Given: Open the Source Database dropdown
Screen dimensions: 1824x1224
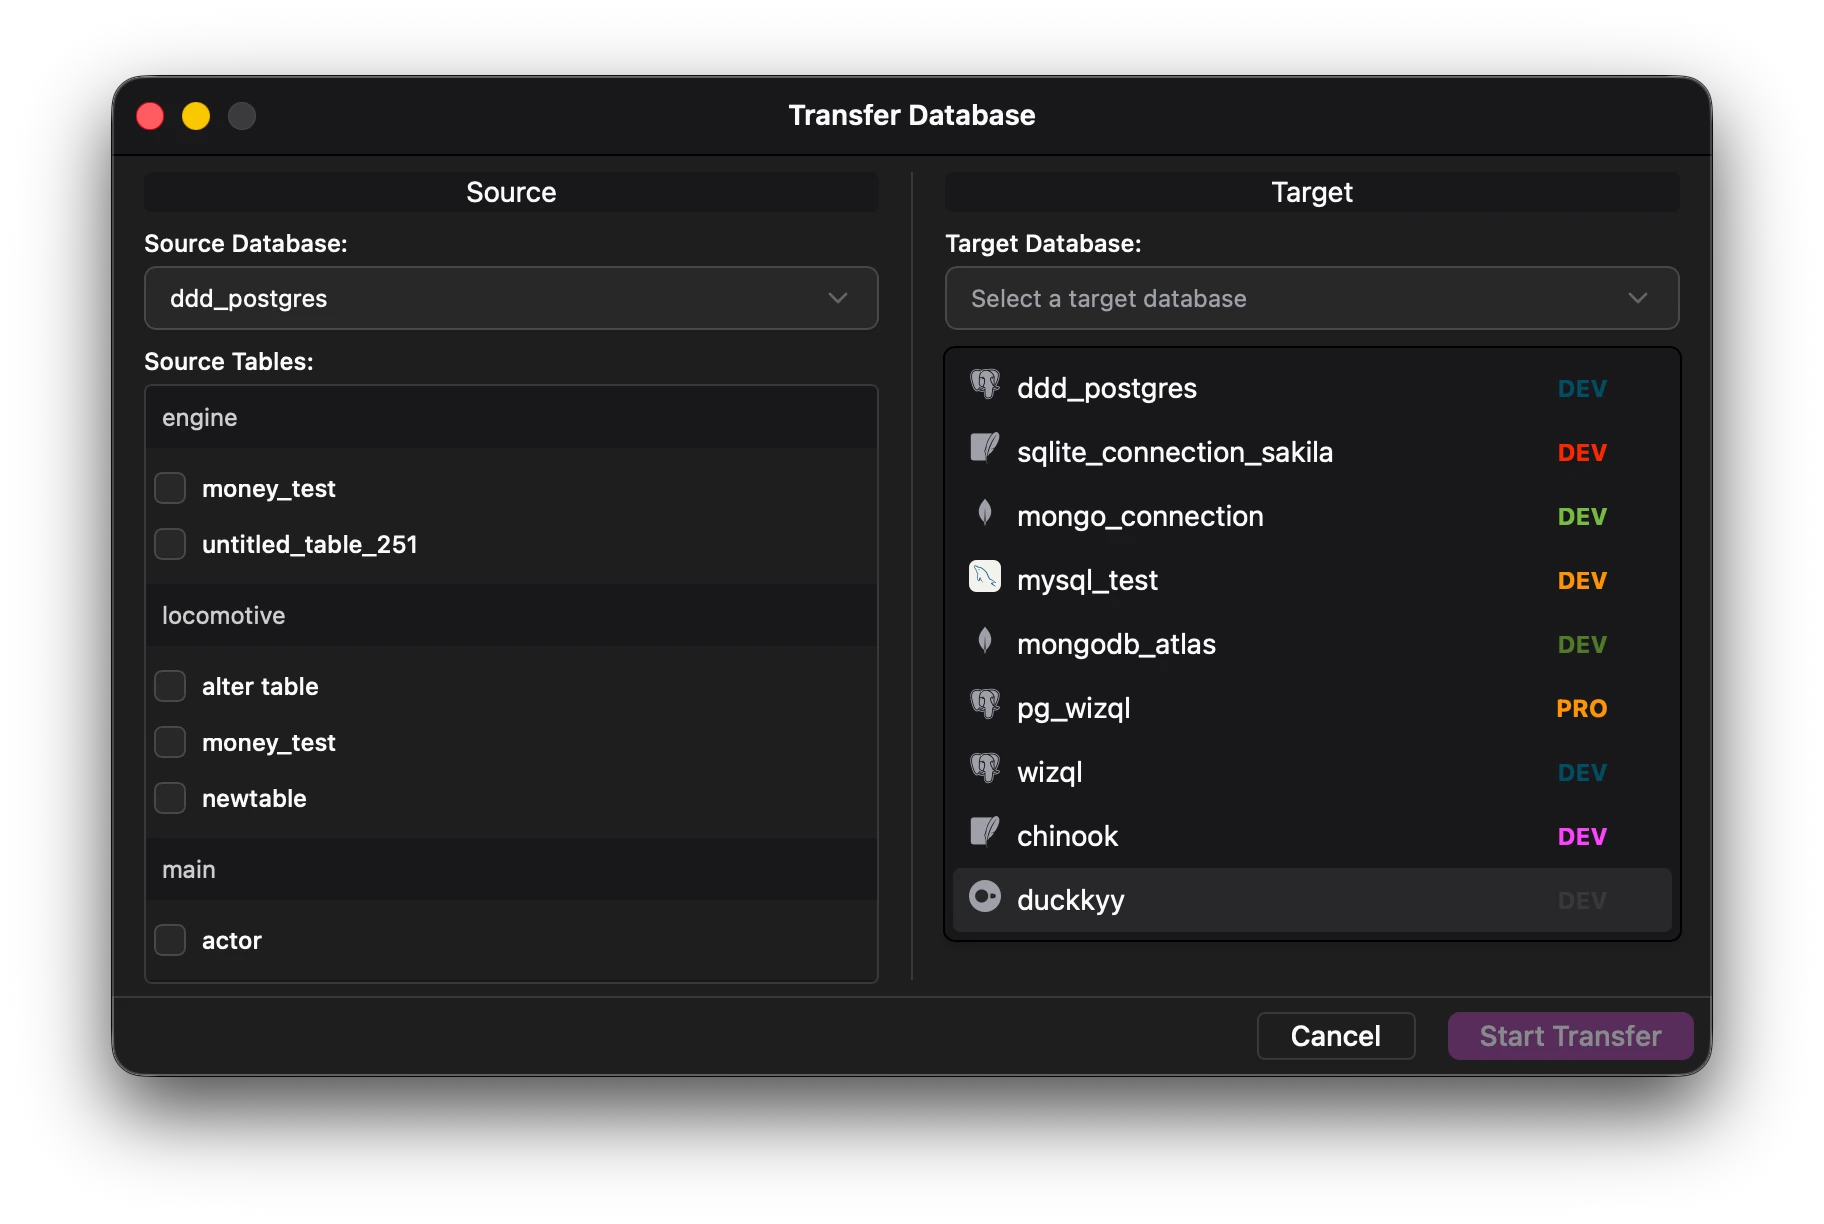Looking at the screenshot, I should [511, 298].
